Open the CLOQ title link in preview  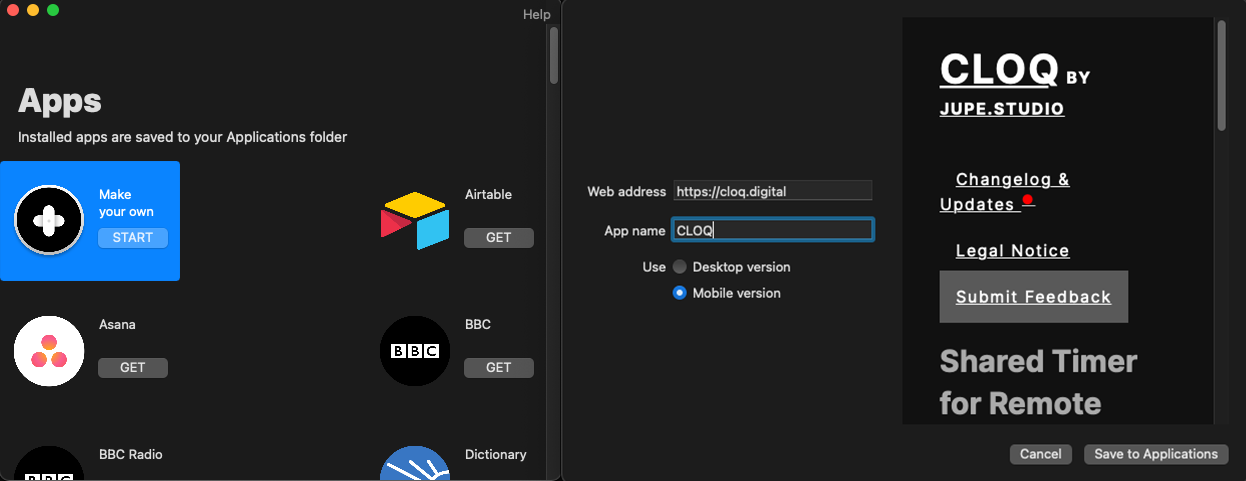pyautogui.click(x=999, y=68)
